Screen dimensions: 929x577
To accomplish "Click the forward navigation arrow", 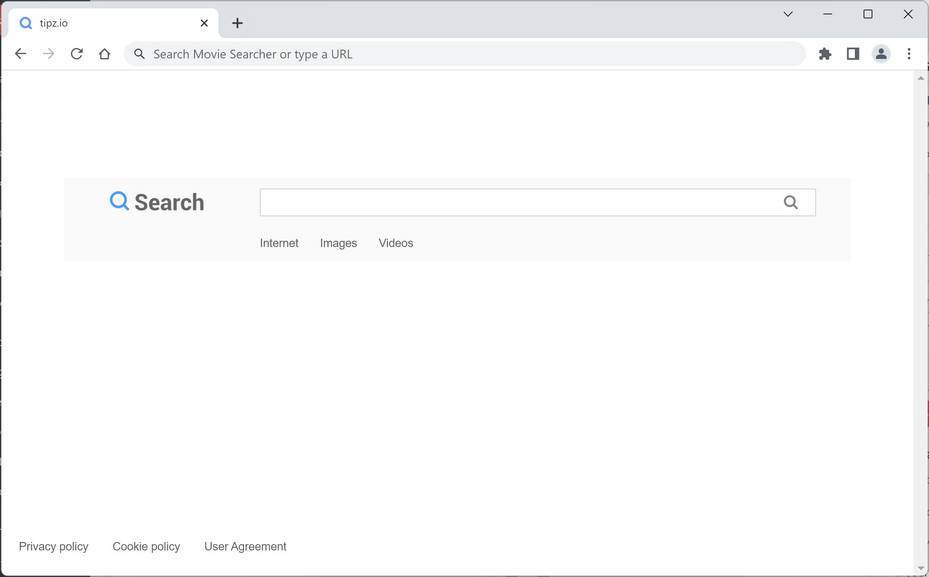I will [x=48, y=54].
